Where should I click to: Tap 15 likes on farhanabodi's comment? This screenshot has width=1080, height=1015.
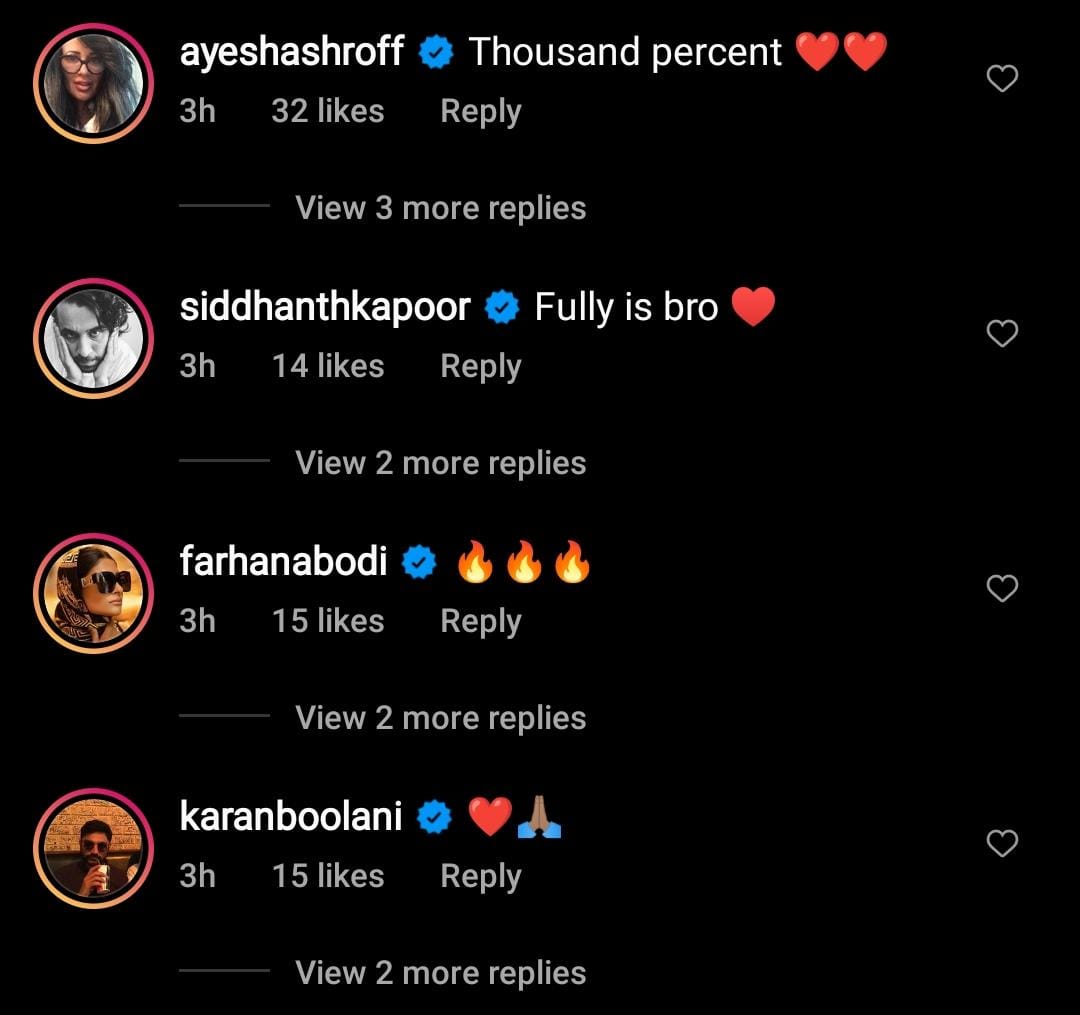tap(328, 620)
